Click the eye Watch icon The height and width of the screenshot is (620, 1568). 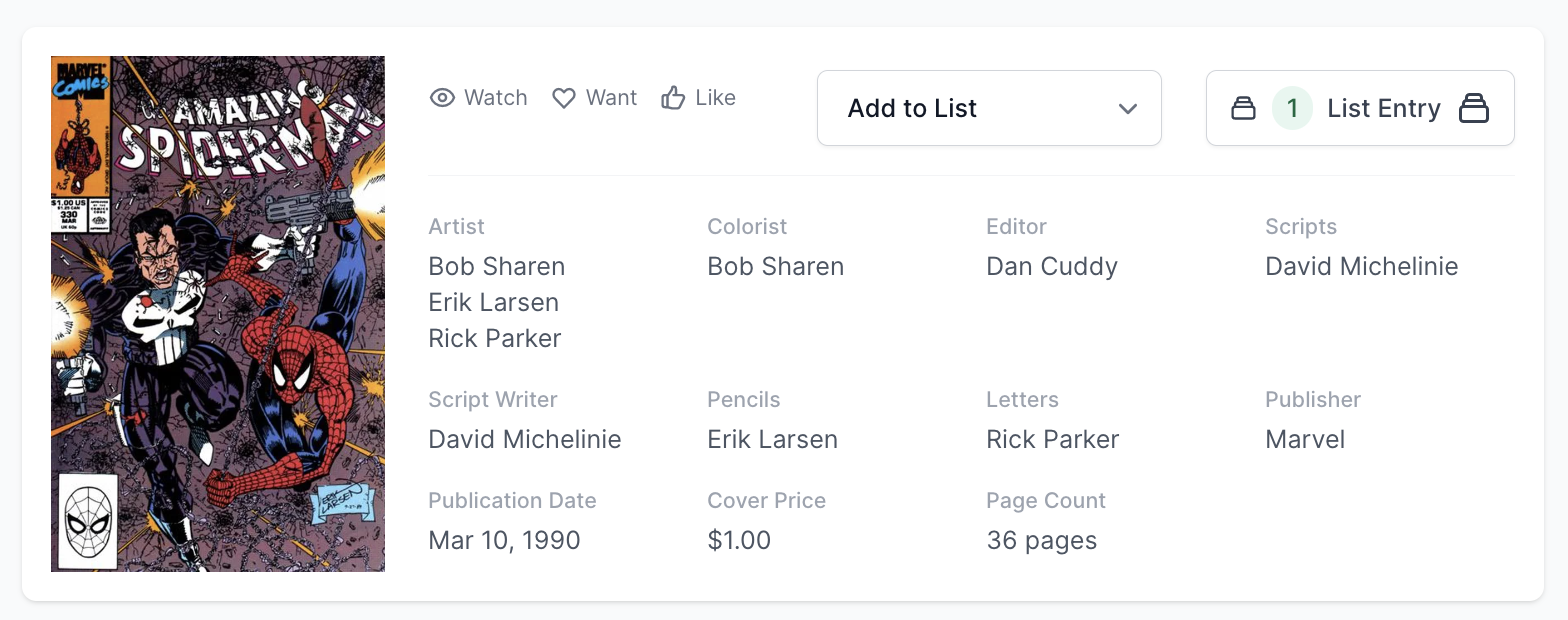tap(442, 98)
